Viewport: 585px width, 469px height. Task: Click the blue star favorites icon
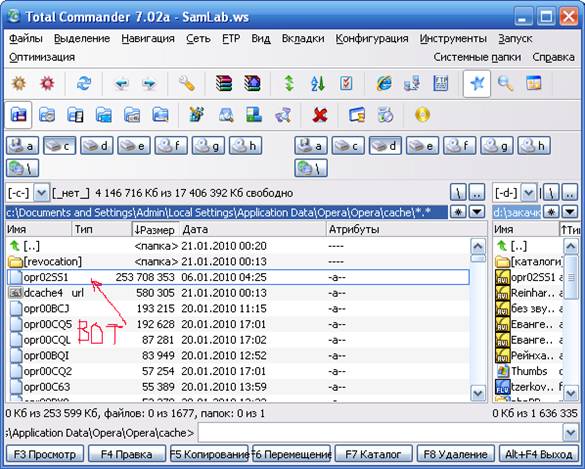point(477,84)
